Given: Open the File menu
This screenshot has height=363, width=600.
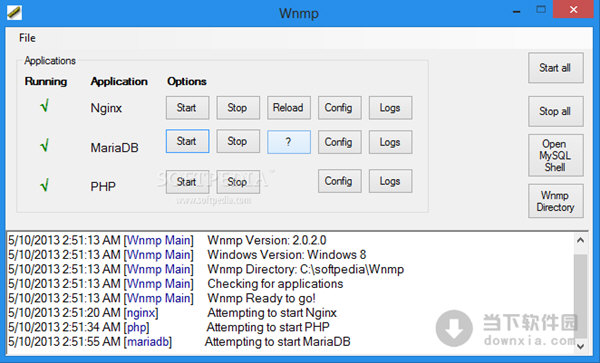Looking at the screenshot, I should 27,38.
